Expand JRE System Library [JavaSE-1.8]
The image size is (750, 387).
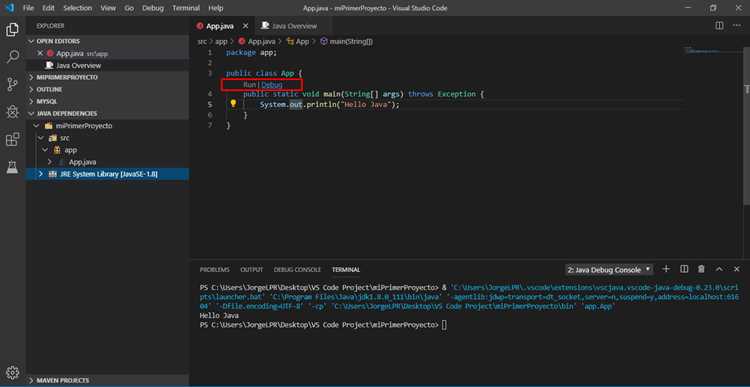pos(41,174)
